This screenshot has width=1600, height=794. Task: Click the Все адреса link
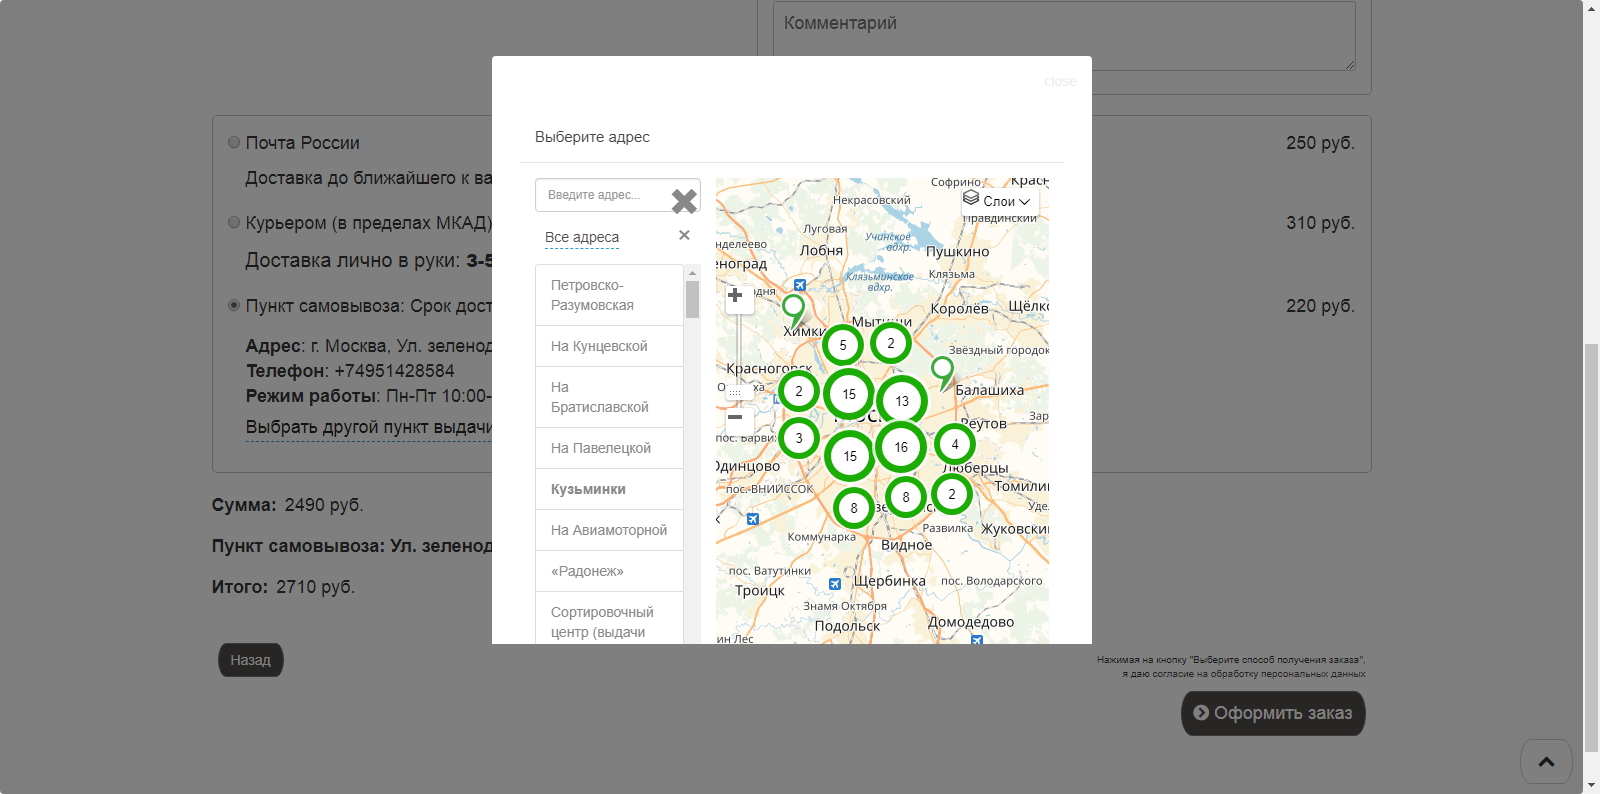[x=582, y=237]
